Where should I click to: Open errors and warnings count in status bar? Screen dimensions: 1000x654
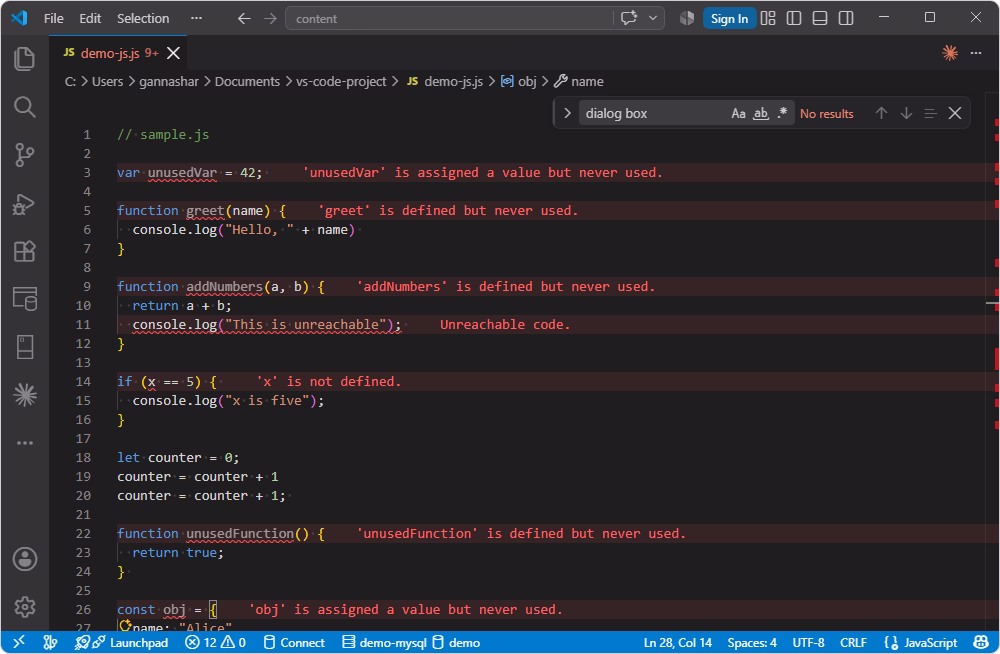pos(215,642)
